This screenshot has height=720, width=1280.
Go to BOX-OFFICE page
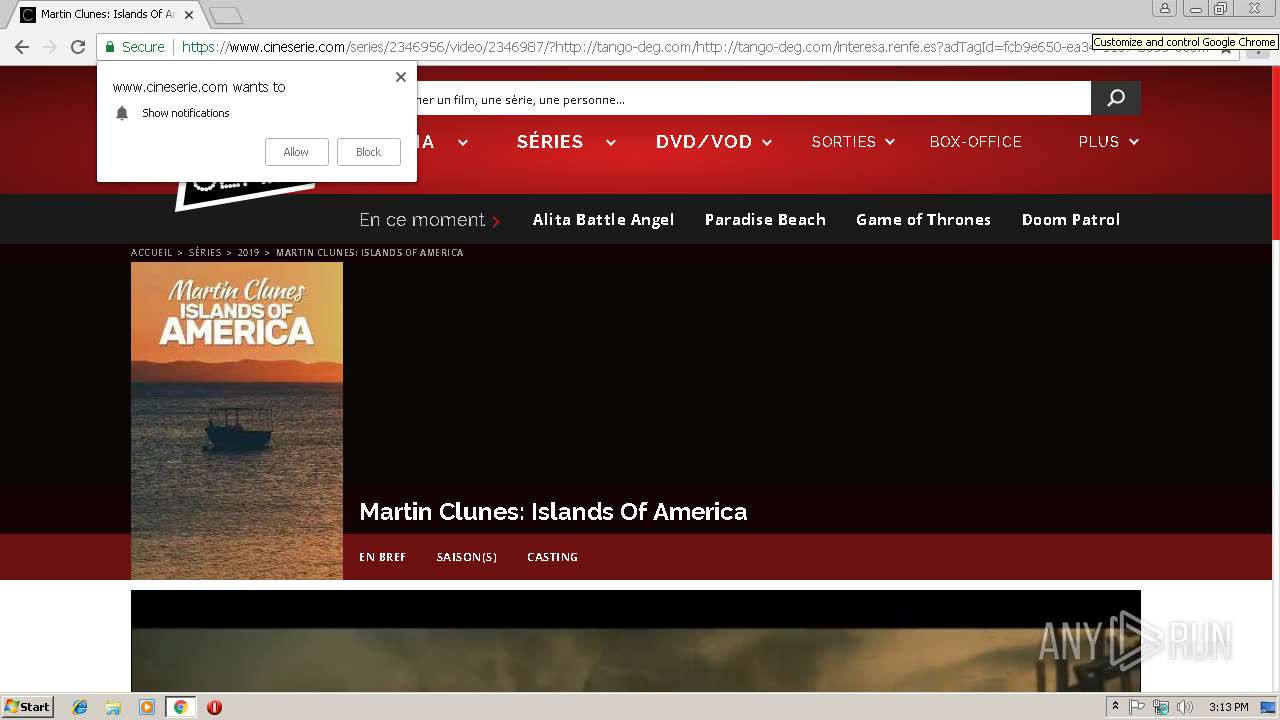[975, 142]
